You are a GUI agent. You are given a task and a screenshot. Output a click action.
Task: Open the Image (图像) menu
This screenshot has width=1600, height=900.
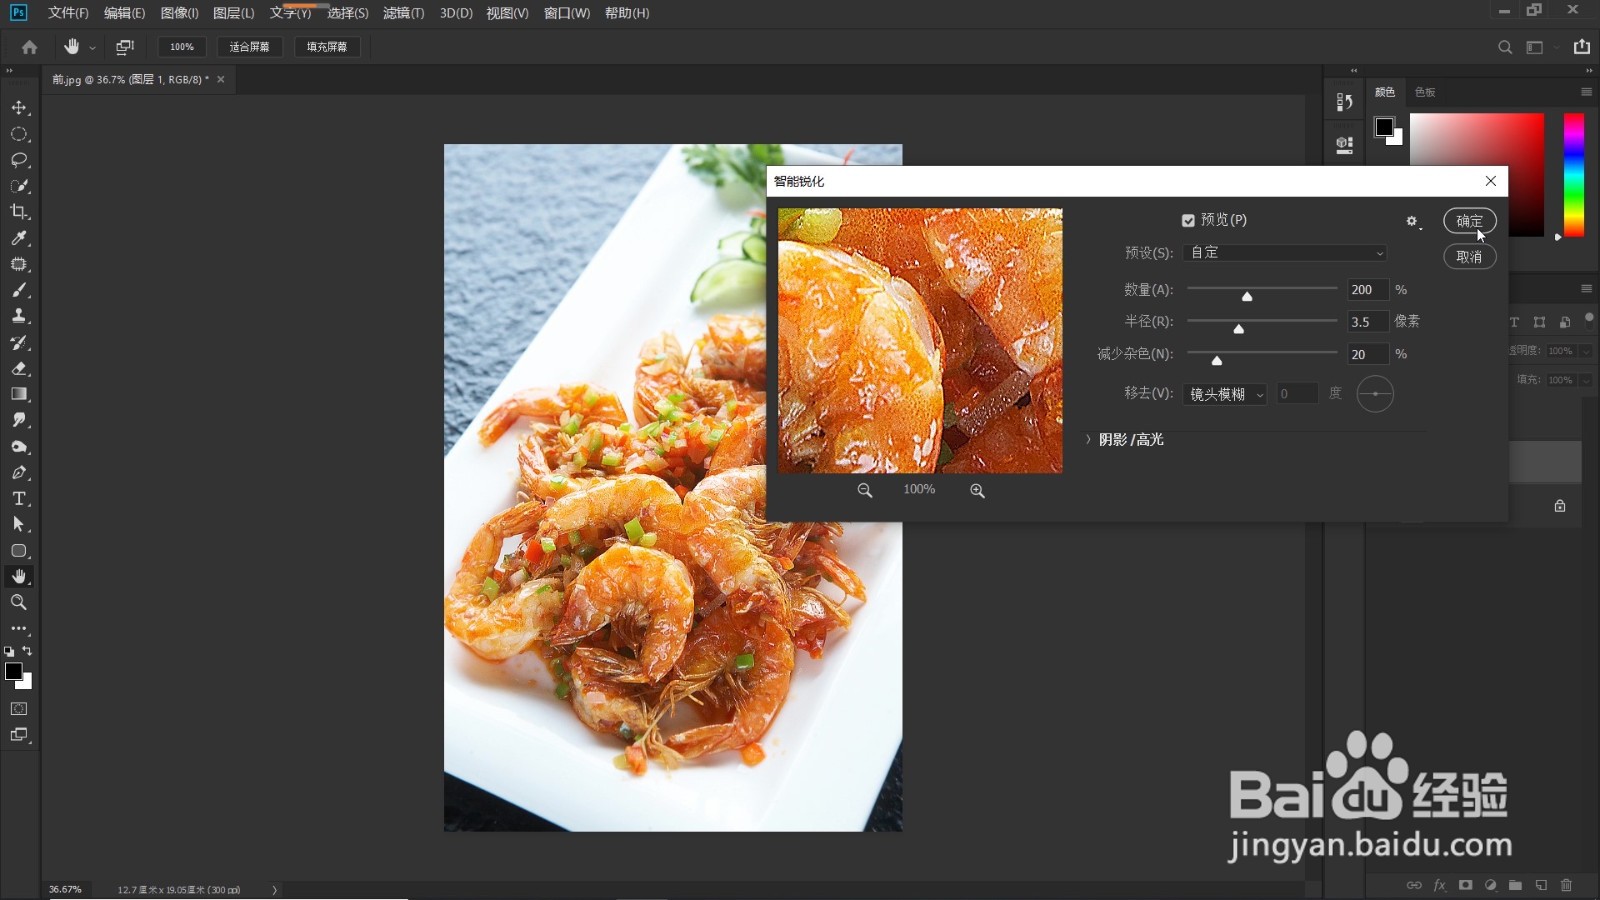coord(180,13)
